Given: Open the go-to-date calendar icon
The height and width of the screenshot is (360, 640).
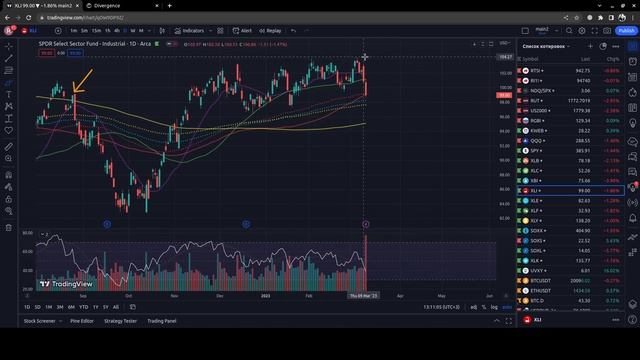Looking at the screenshot, I should coord(133,307).
